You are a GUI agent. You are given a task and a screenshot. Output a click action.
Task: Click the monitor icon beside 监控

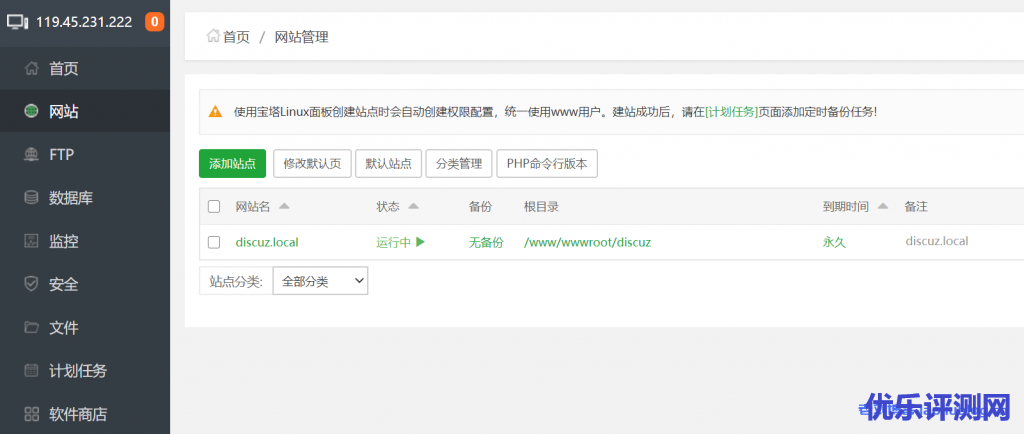pos(31,241)
